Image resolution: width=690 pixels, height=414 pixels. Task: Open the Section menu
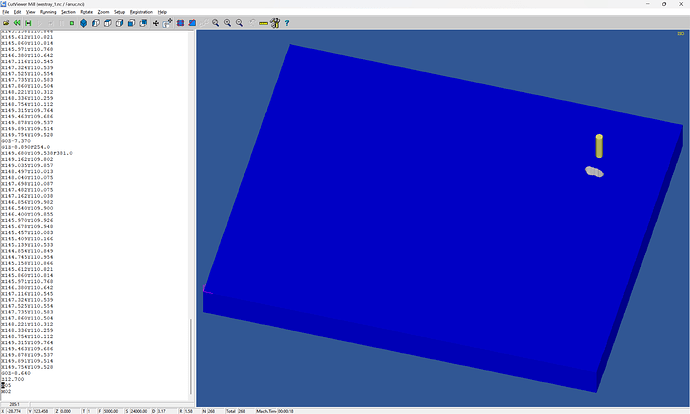[x=68, y=12]
